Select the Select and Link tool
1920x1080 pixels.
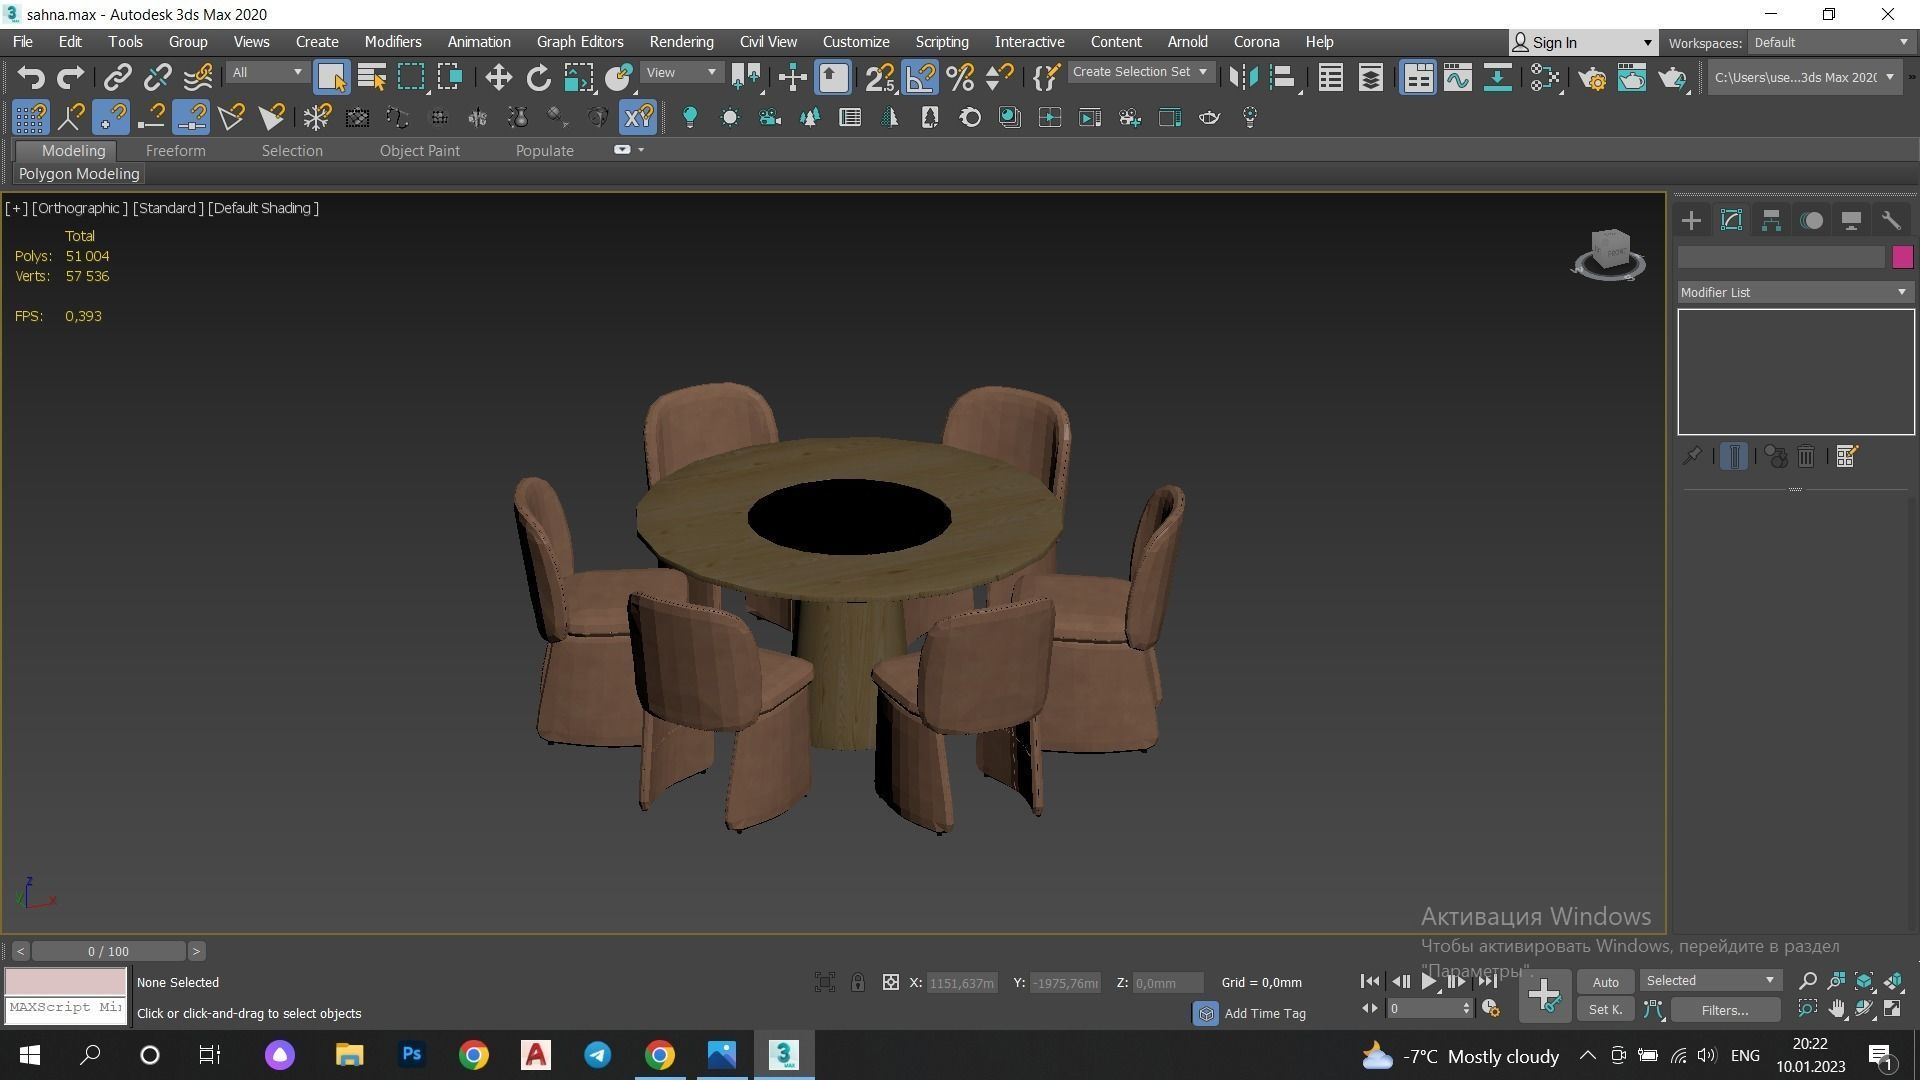[x=117, y=77]
